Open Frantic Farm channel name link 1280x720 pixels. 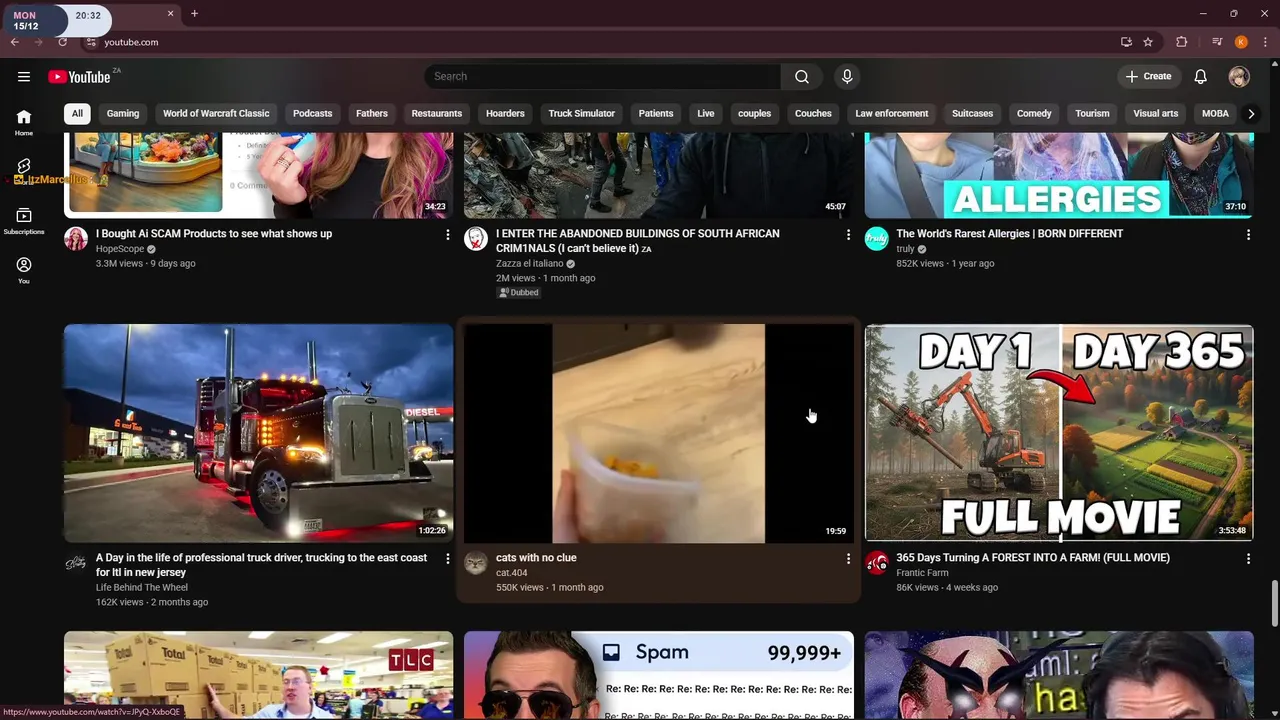coord(922,573)
